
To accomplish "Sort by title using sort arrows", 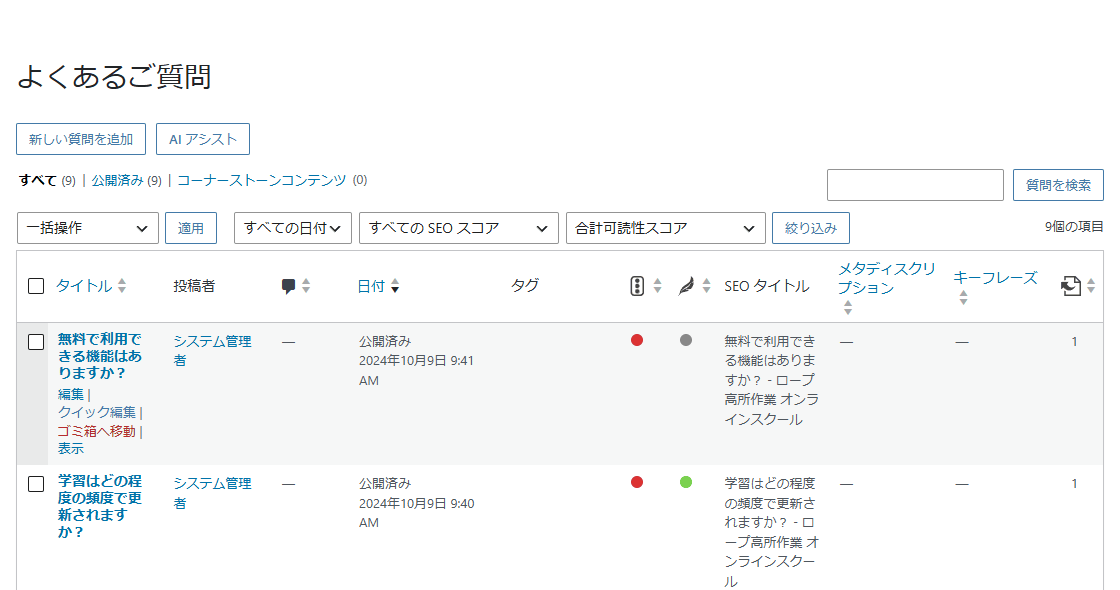I will pyautogui.click(x=122, y=286).
